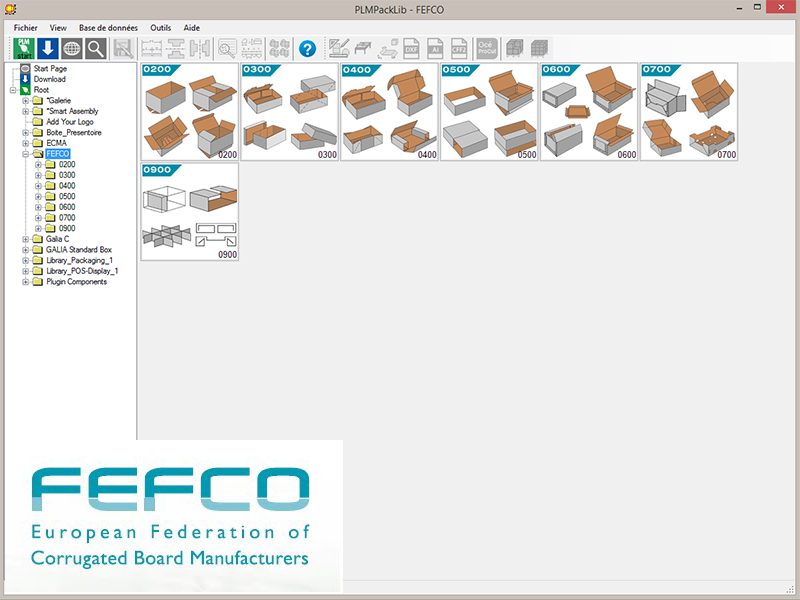Screen dimensions: 800x600
Task: Collapse the FEFCO folder expander
Action: click(x=26, y=154)
